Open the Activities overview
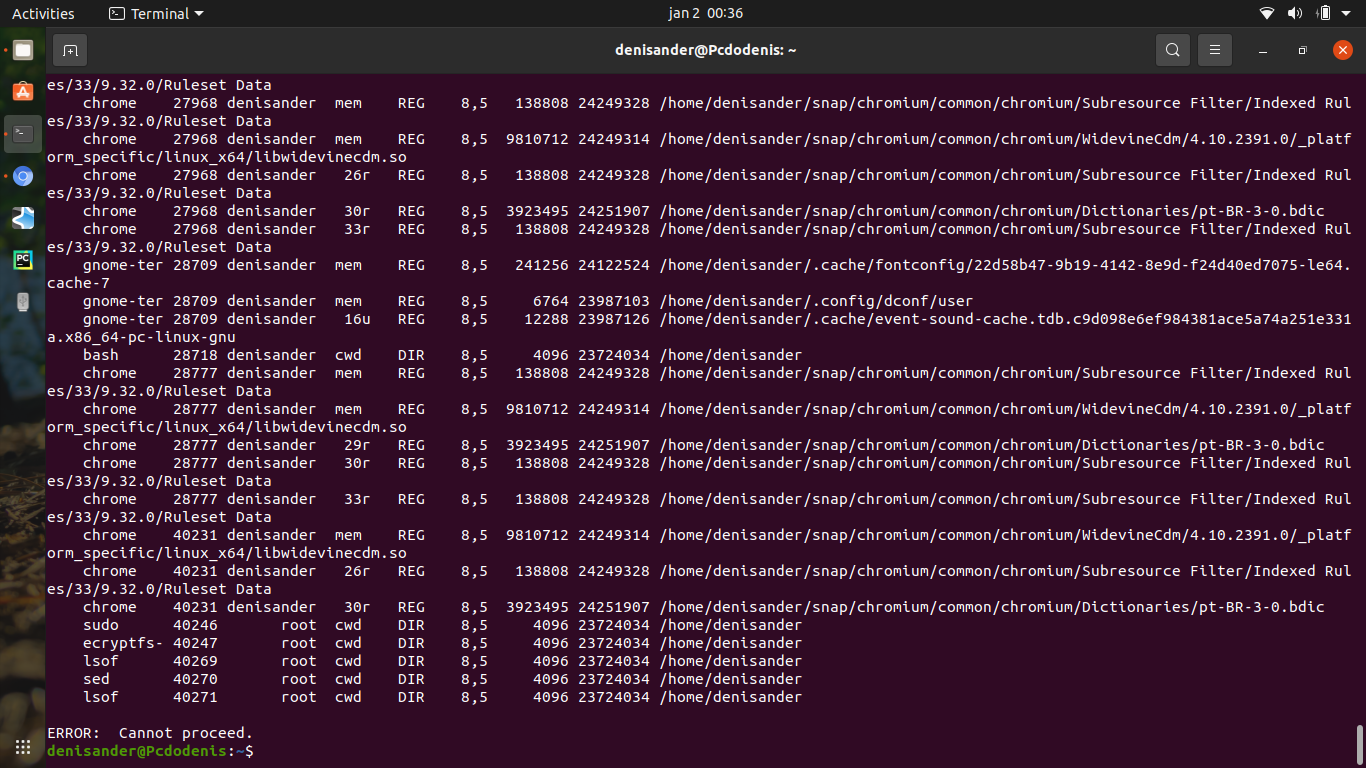The height and width of the screenshot is (768, 1366). 43,14
